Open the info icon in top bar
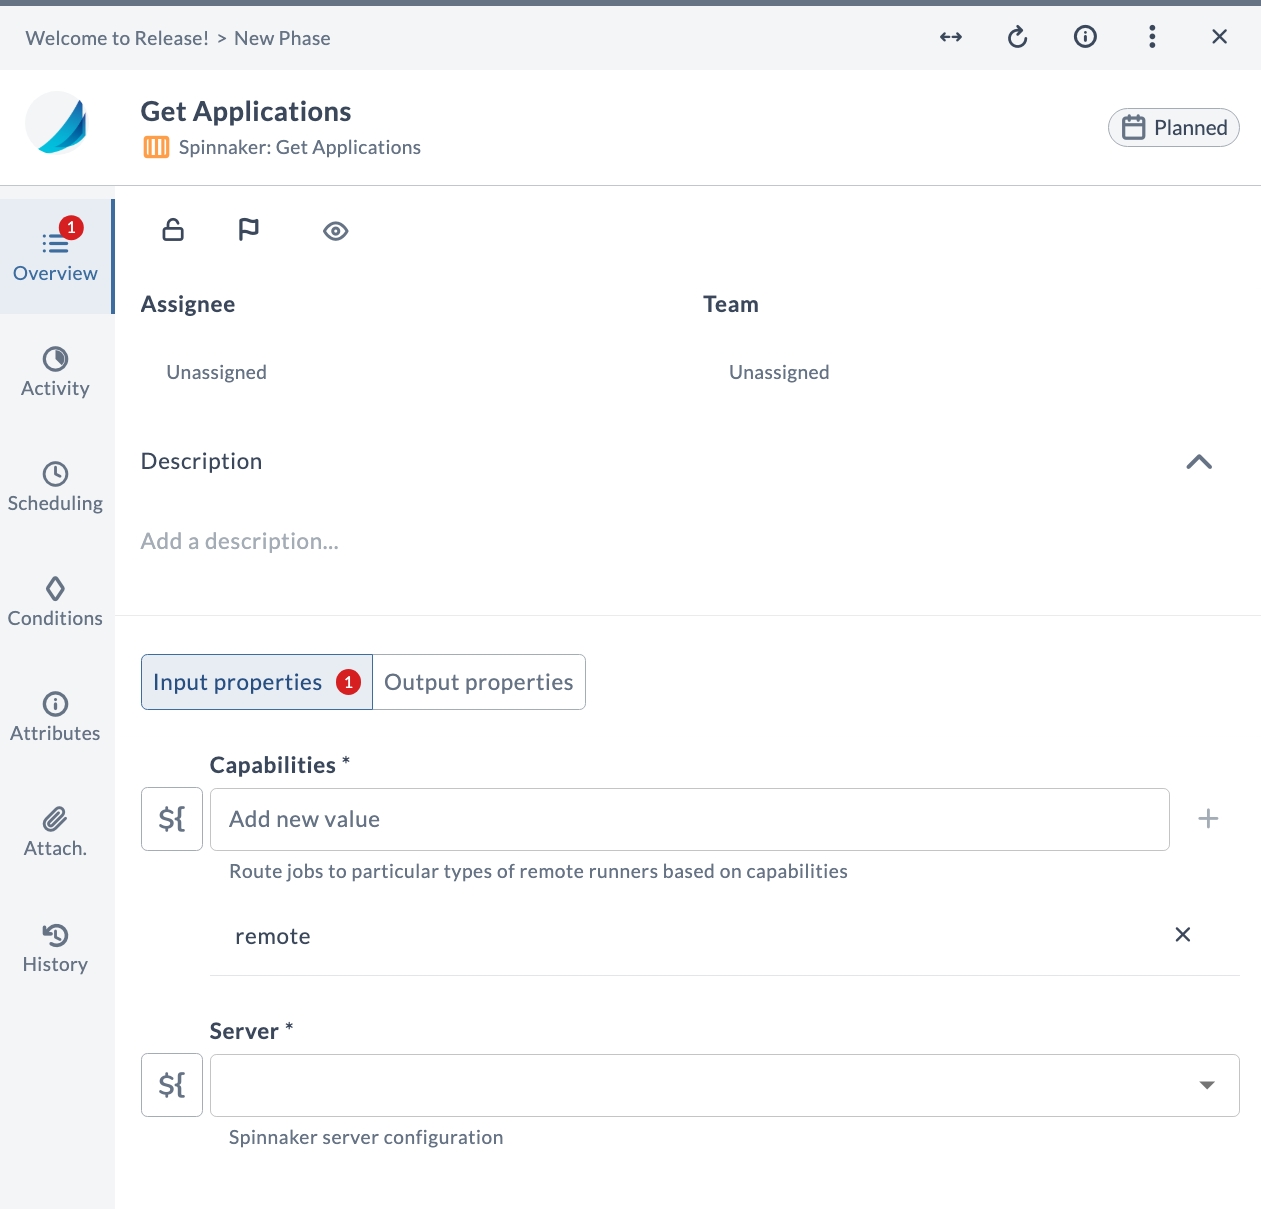The image size is (1261, 1209). (x=1085, y=38)
